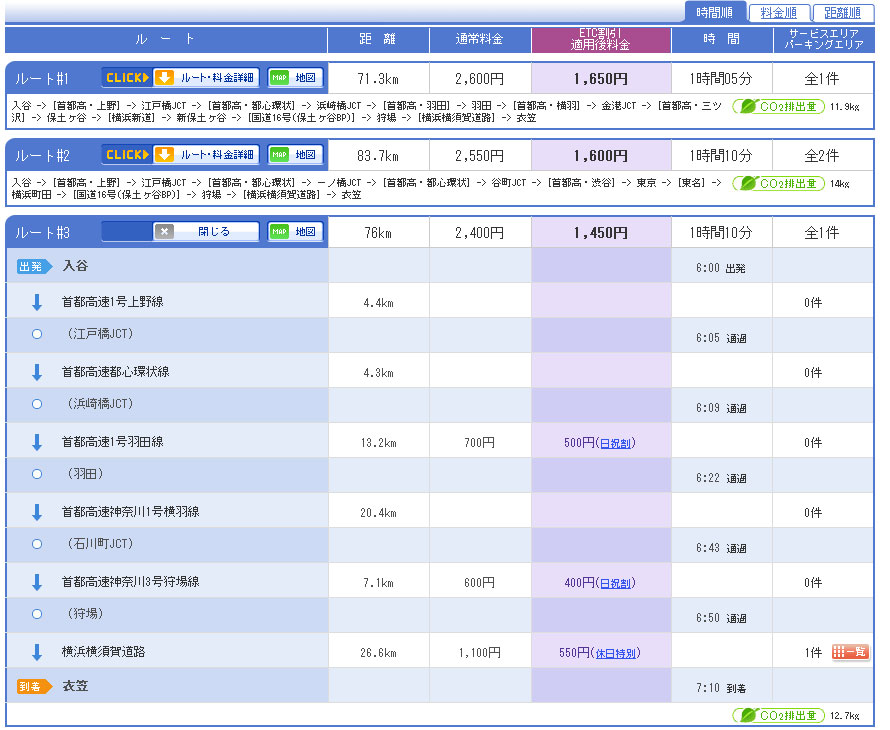Viewport: 890px width, 730px height.
Task: Sort routes by distance with 距離順 tab
Action: [x=842, y=13]
